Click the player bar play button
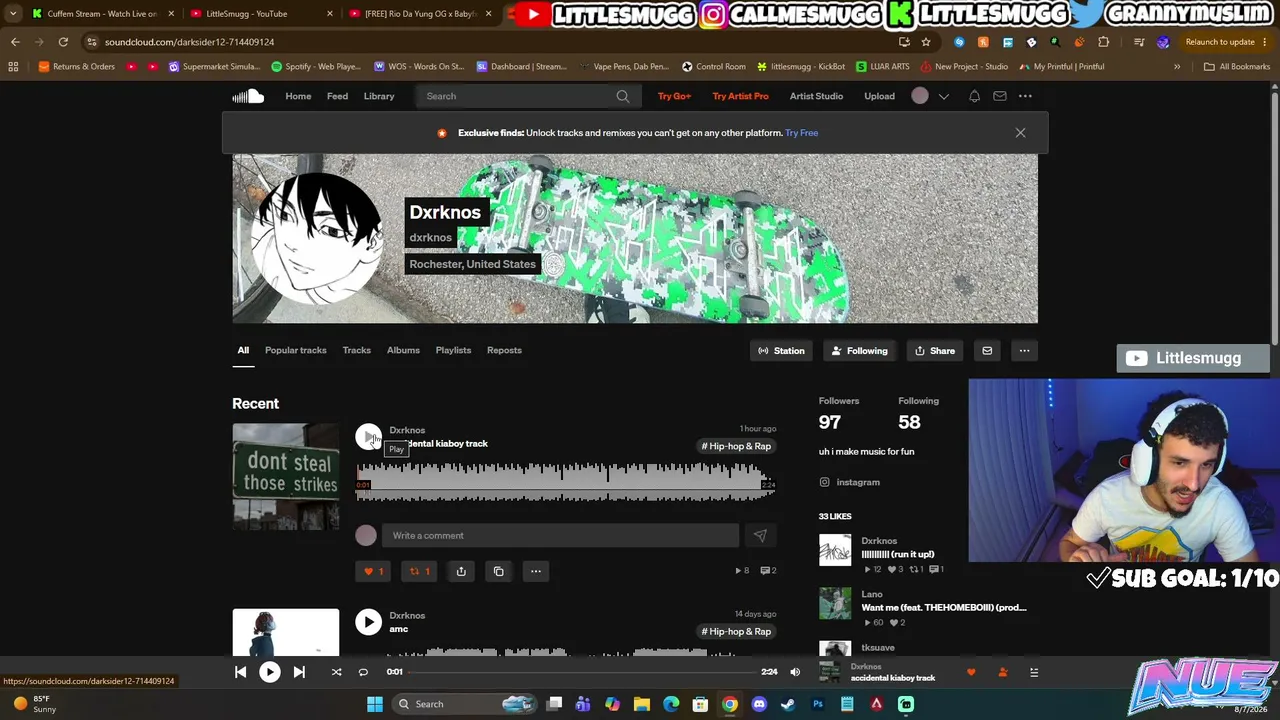1280x720 pixels. pyautogui.click(x=270, y=672)
